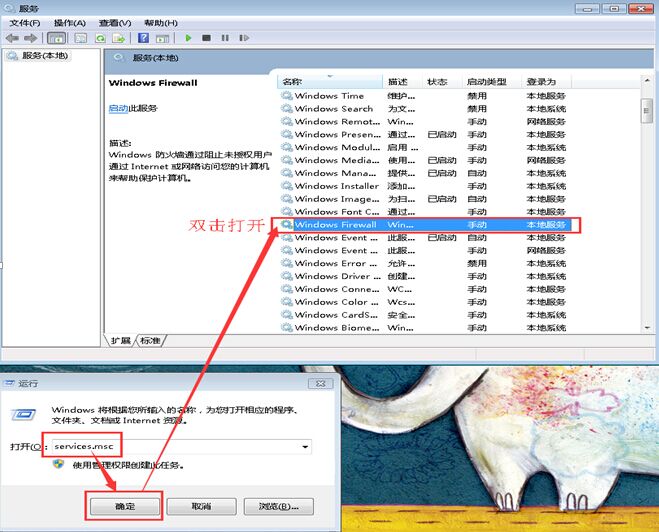Select the Windows Firewall service row

click(424, 225)
